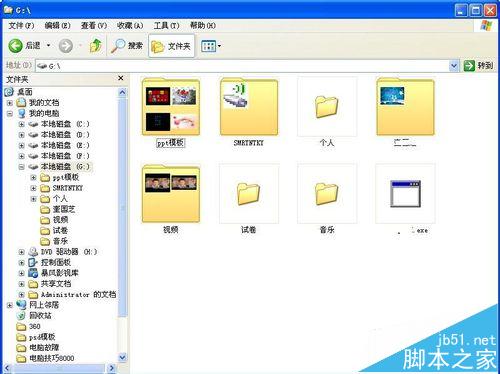Select 试卷 folder in the tree
This screenshot has width=500, height=374.
pos(60,230)
